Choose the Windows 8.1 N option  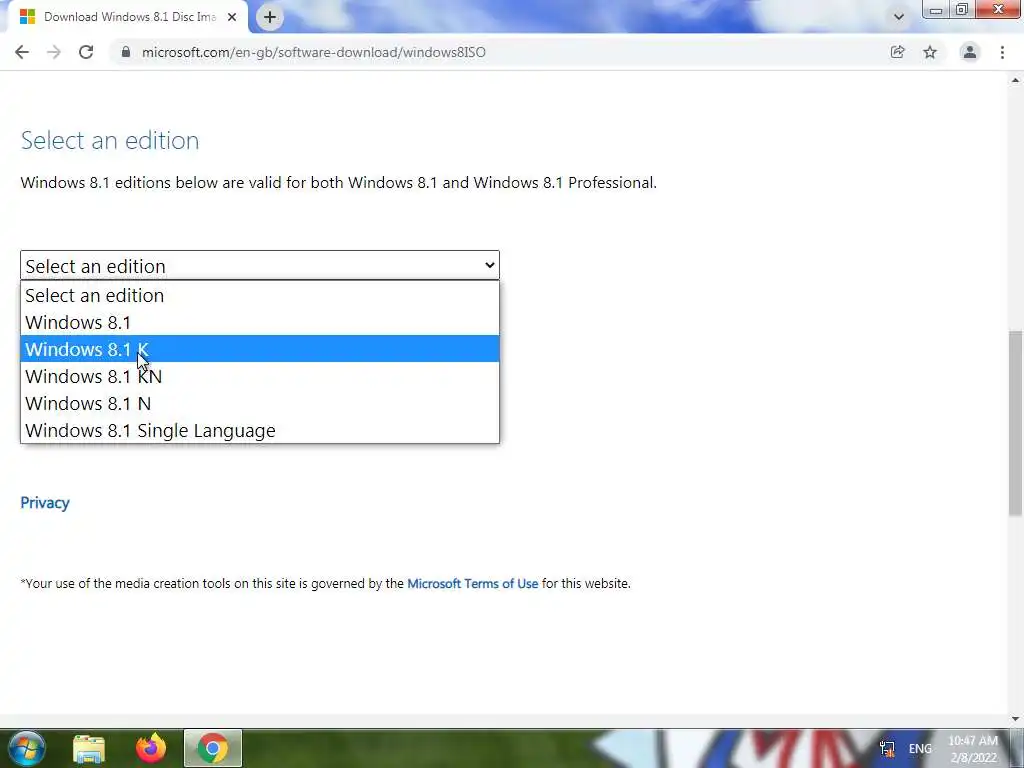[260, 403]
